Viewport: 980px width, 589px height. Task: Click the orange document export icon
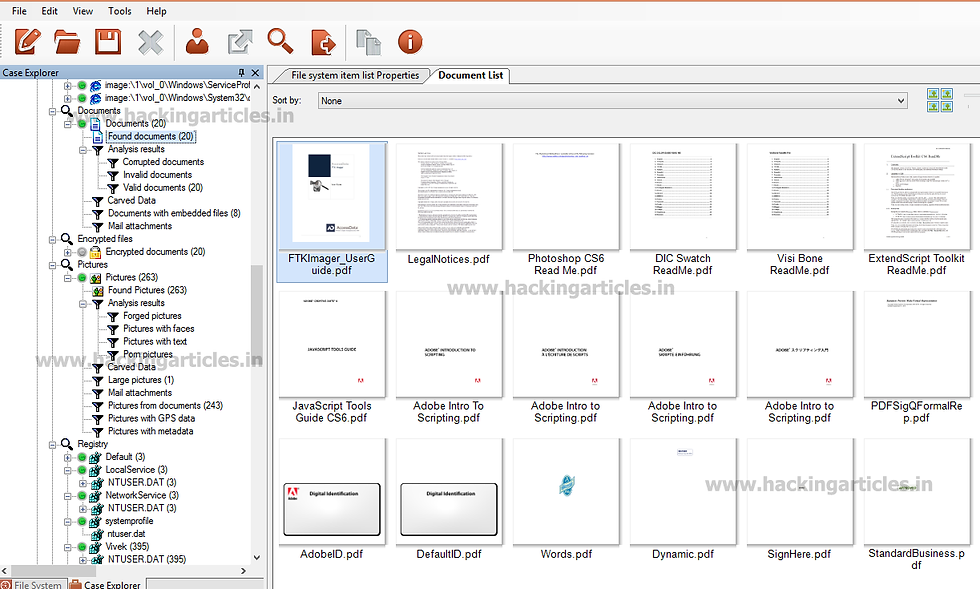pos(323,43)
